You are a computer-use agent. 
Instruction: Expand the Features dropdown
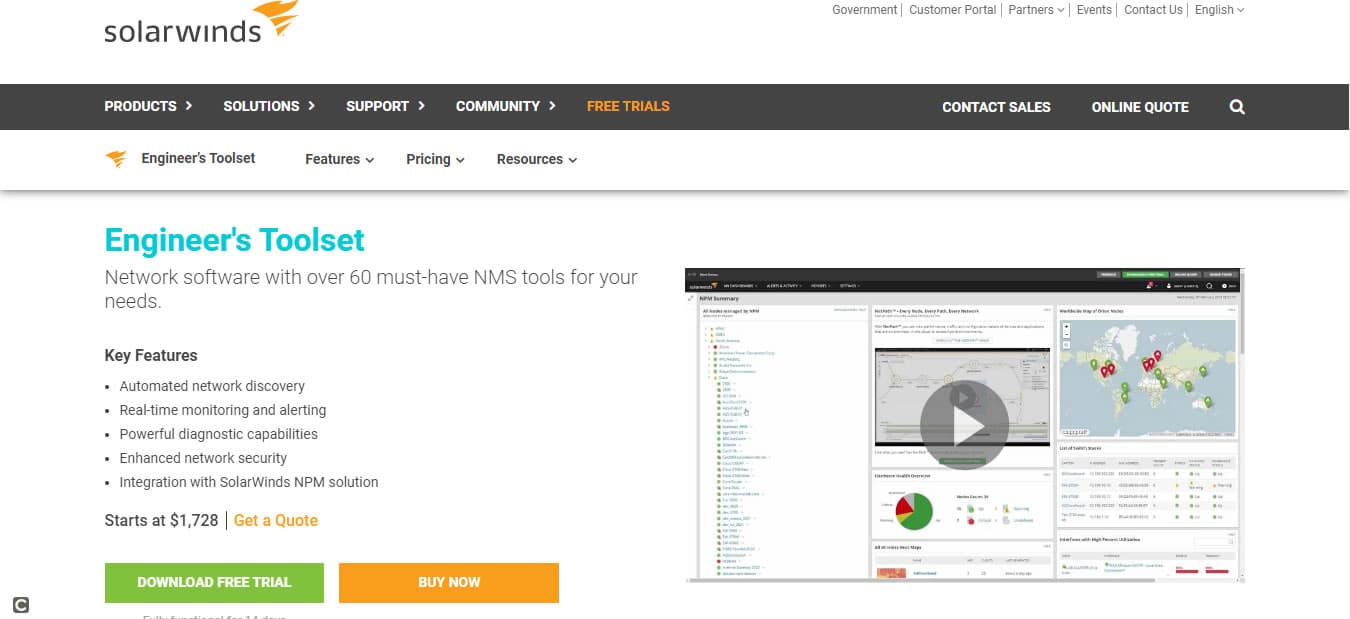click(340, 159)
